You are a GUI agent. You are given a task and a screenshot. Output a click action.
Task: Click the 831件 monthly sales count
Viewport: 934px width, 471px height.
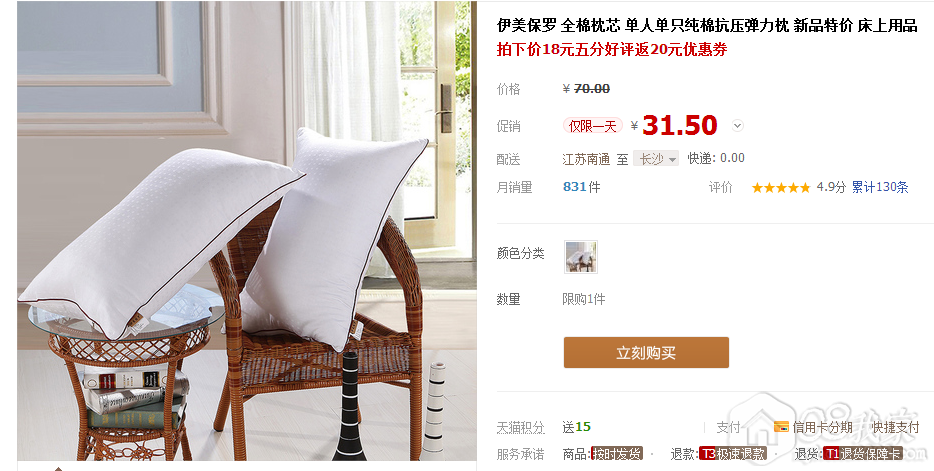(581, 187)
